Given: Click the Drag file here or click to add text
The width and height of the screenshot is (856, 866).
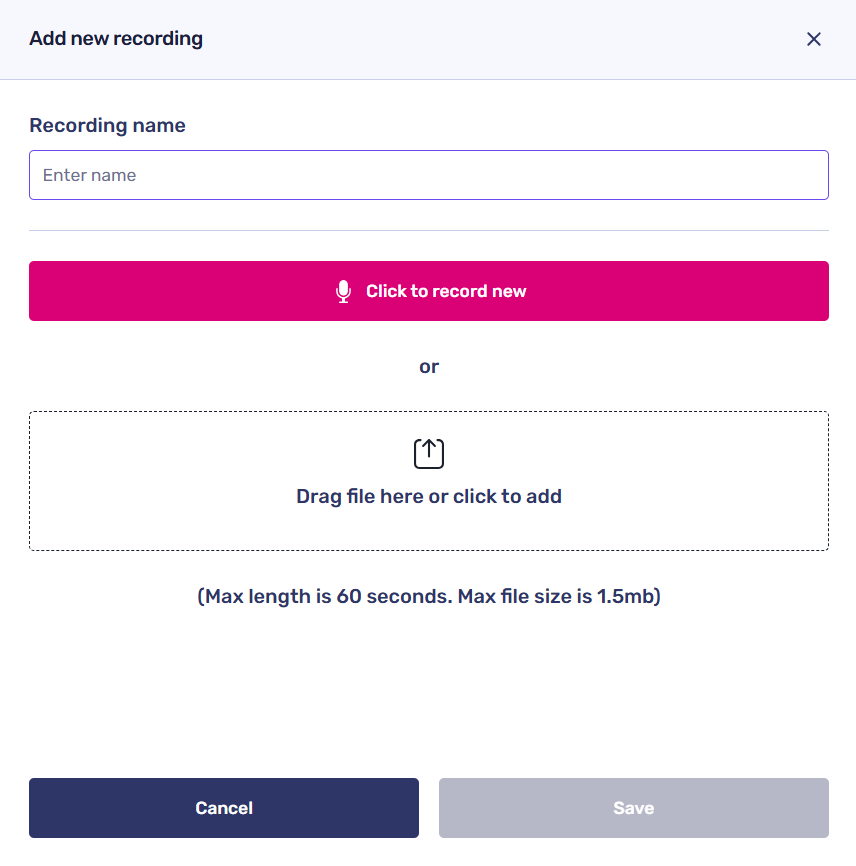Looking at the screenshot, I should [429, 496].
